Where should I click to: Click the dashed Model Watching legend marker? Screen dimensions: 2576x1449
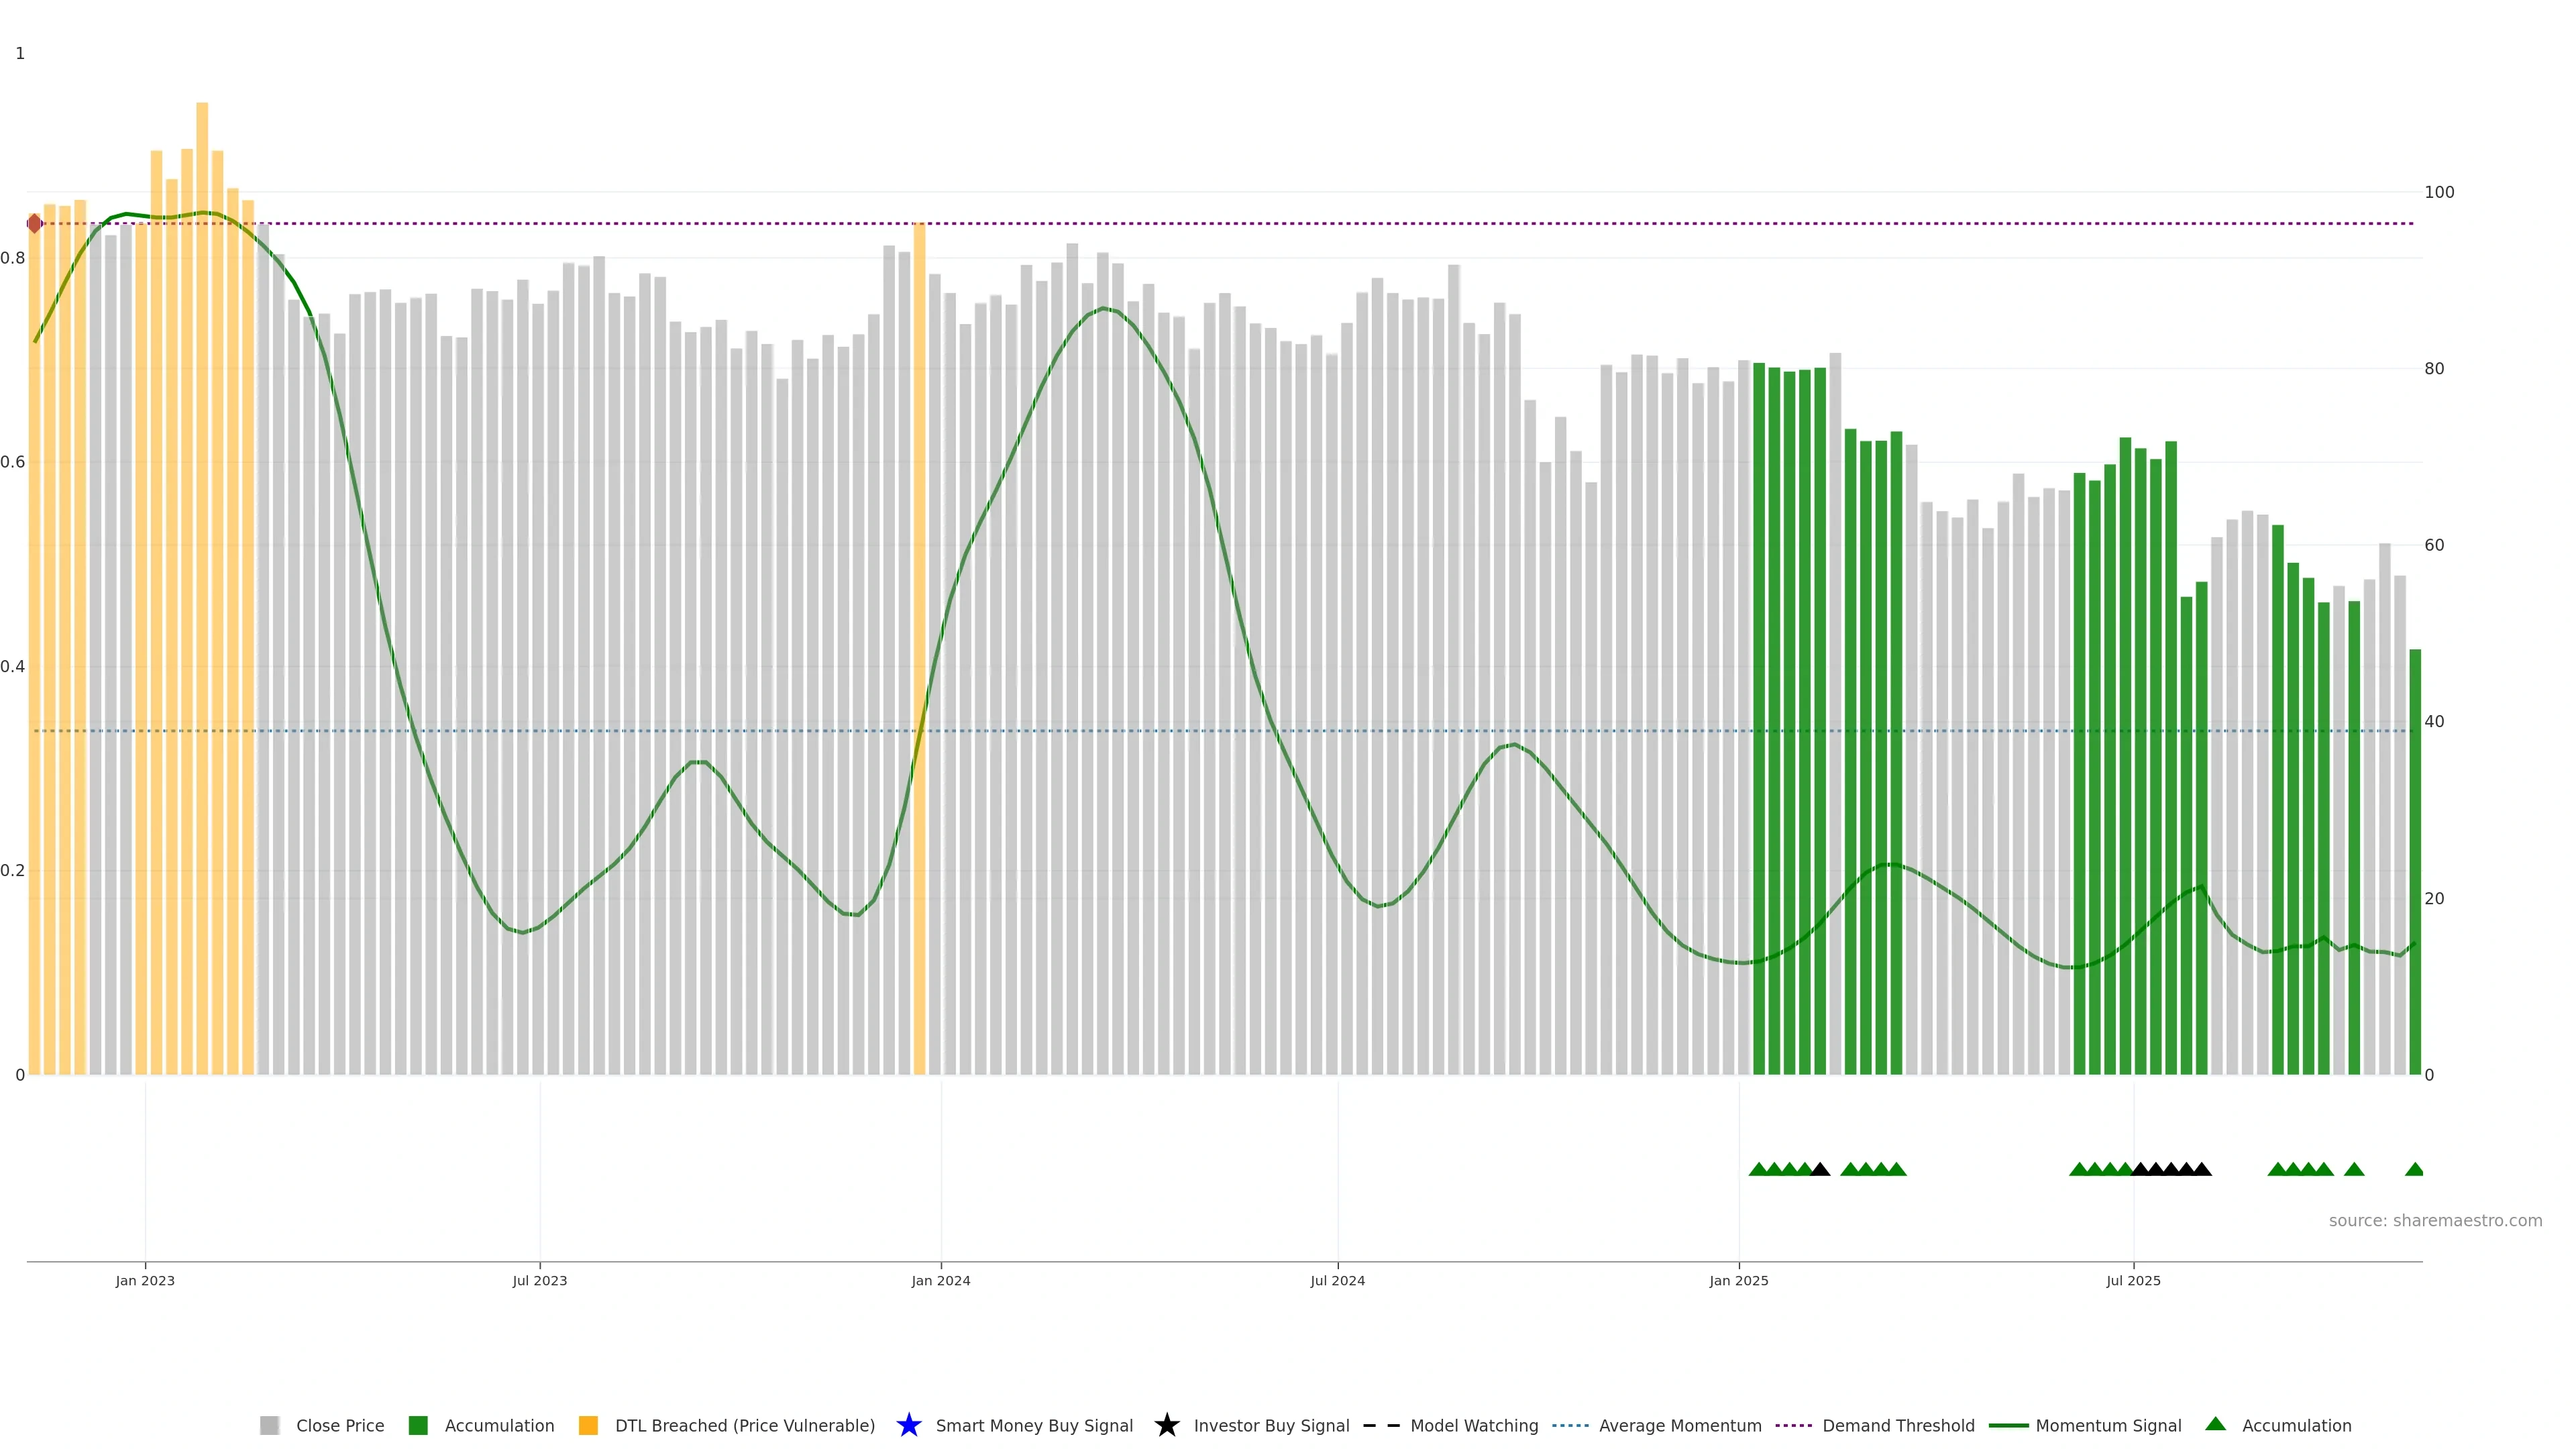click(1381, 1425)
